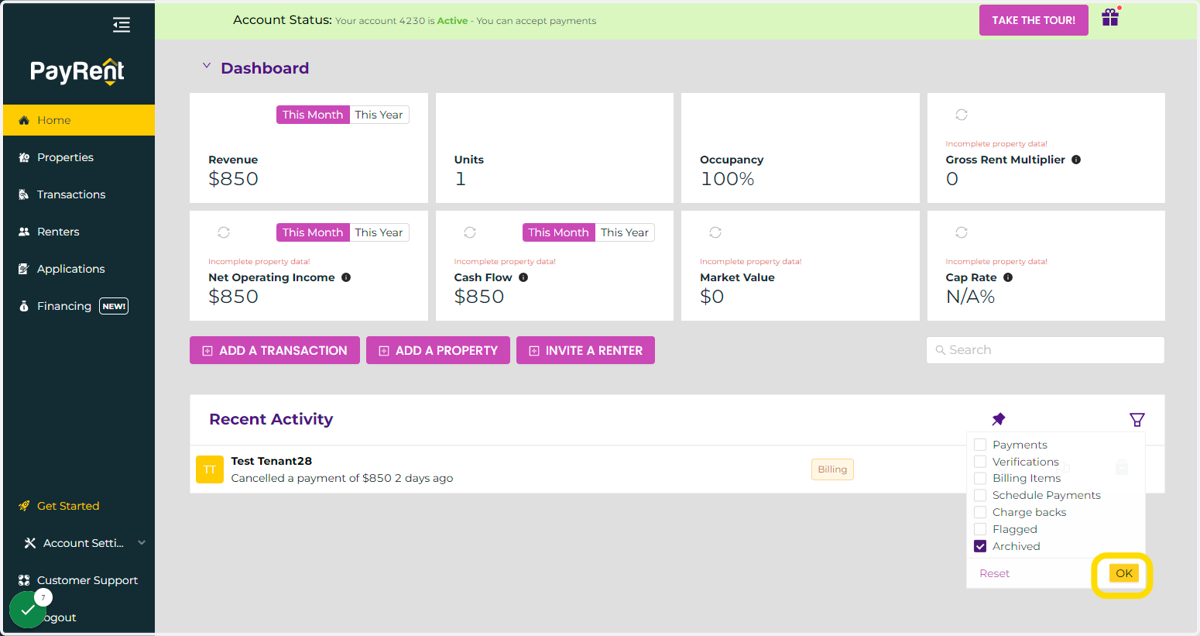Switch Revenue to This Year
The height and width of the screenshot is (636, 1200).
pyautogui.click(x=379, y=115)
